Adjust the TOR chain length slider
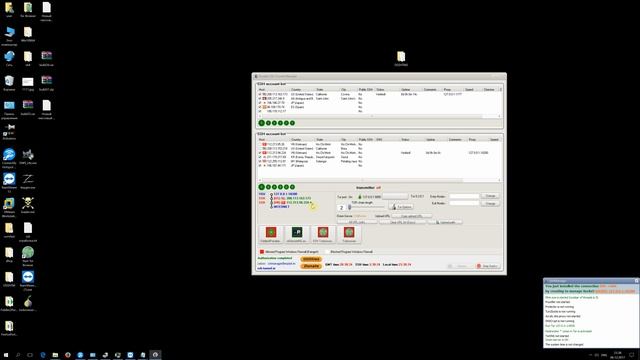This screenshot has height=360, width=640. pyautogui.click(x=366, y=207)
